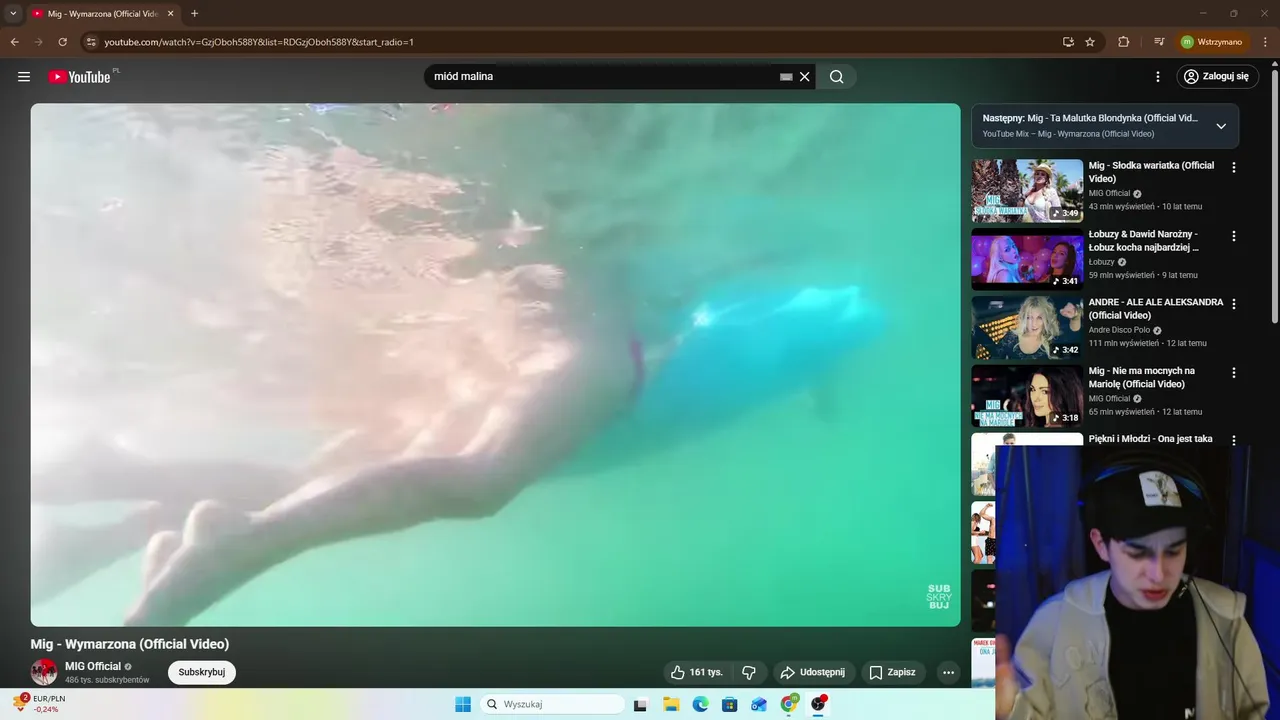The width and height of the screenshot is (1280, 720).
Task: Like the video with 161 tys. button
Action: pyautogui.click(x=696, y=672)
